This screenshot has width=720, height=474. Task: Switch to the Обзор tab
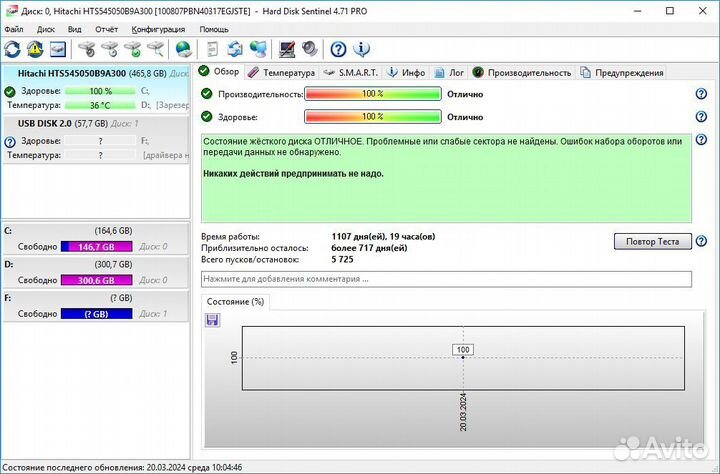(x=219, y=72)
